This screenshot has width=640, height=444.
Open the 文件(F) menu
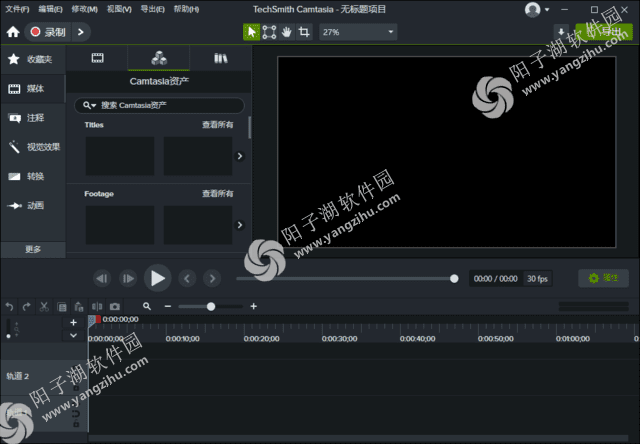click(17, 9)
